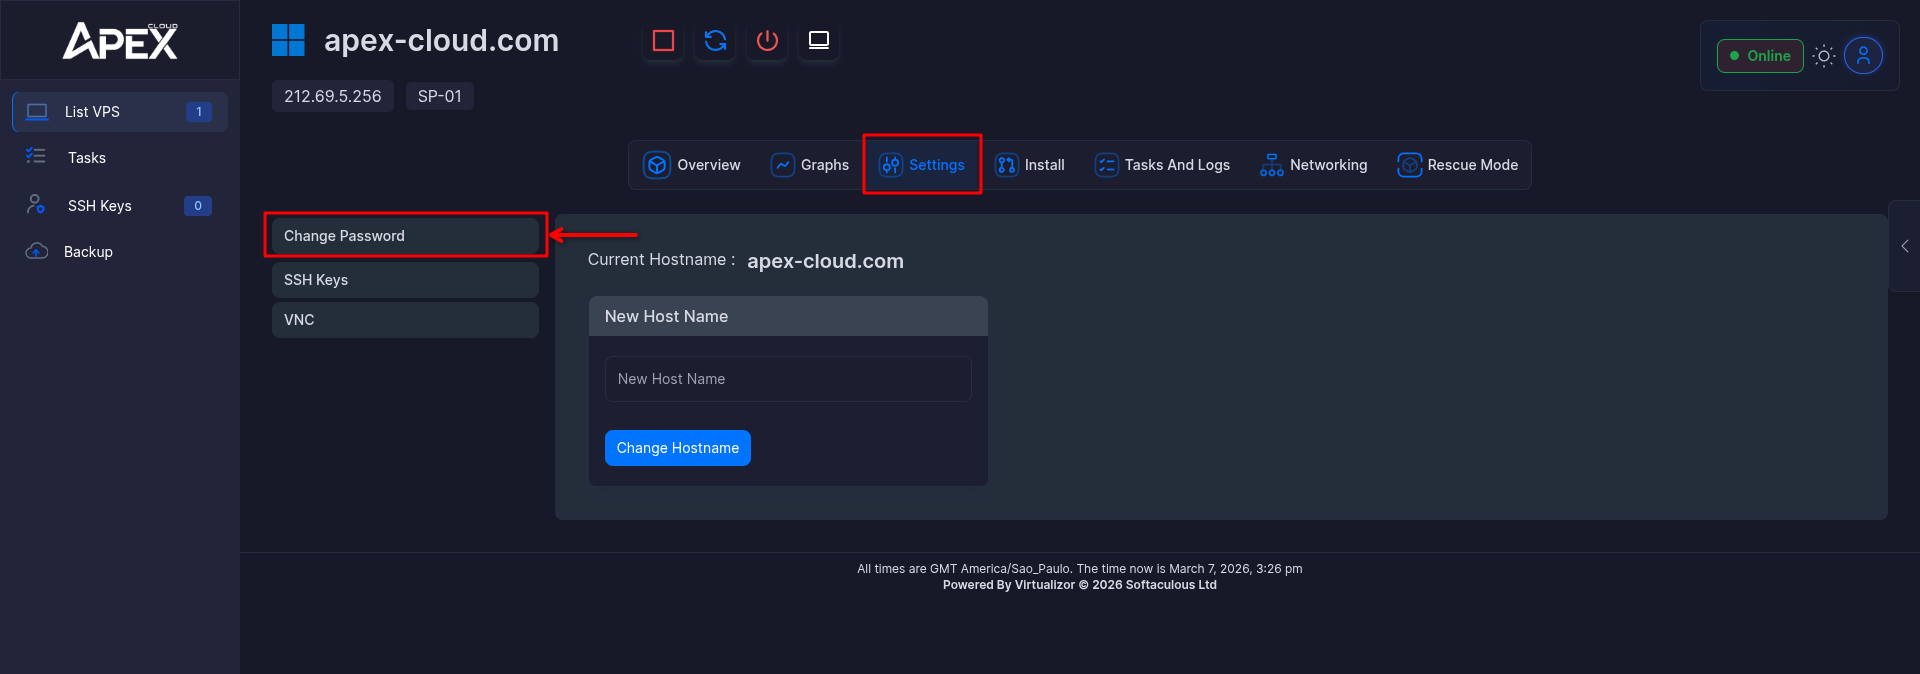Viewport: 1920px width, 674px height.
Task: Click the Restart VPS icon
Action: (715, 41)
